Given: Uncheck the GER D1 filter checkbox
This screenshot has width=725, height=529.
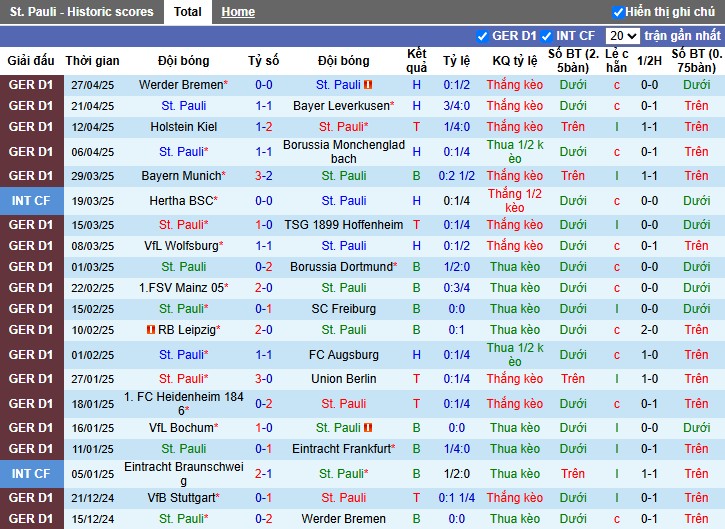Looking at the screenshot, I should coord(482,36).
